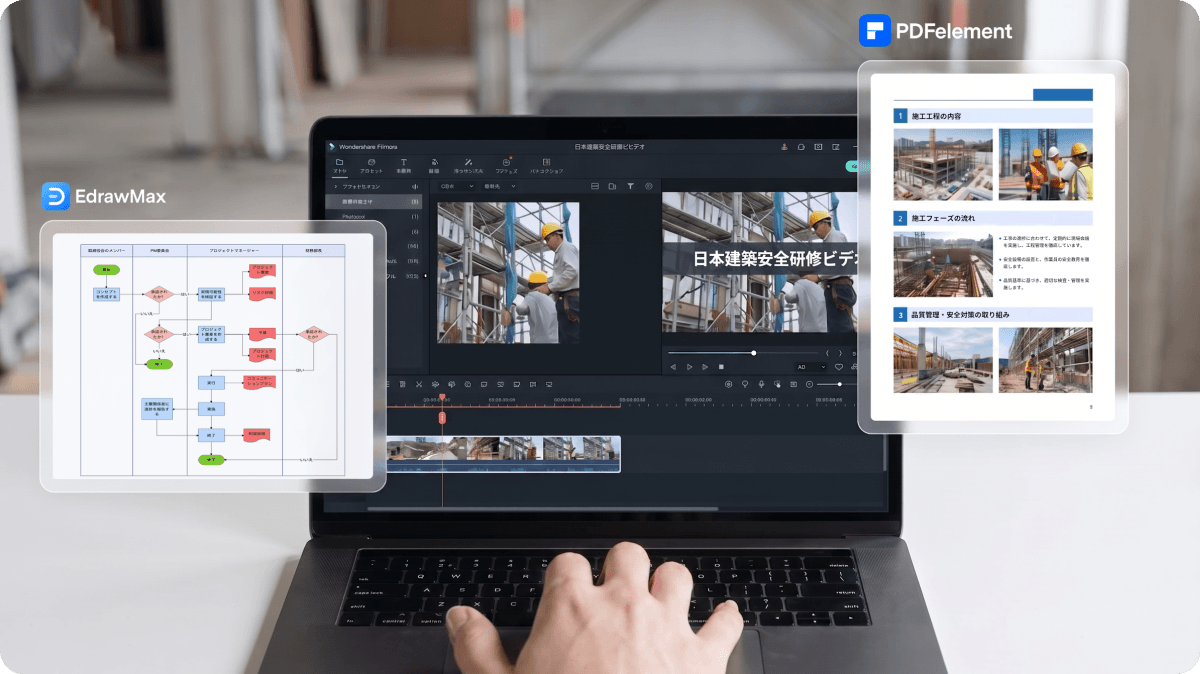Image resolution: width=1200 pixels, height=674 pixels.
Task: Click the right-column decision diamond in the flowchart
Action: (313, 333)
